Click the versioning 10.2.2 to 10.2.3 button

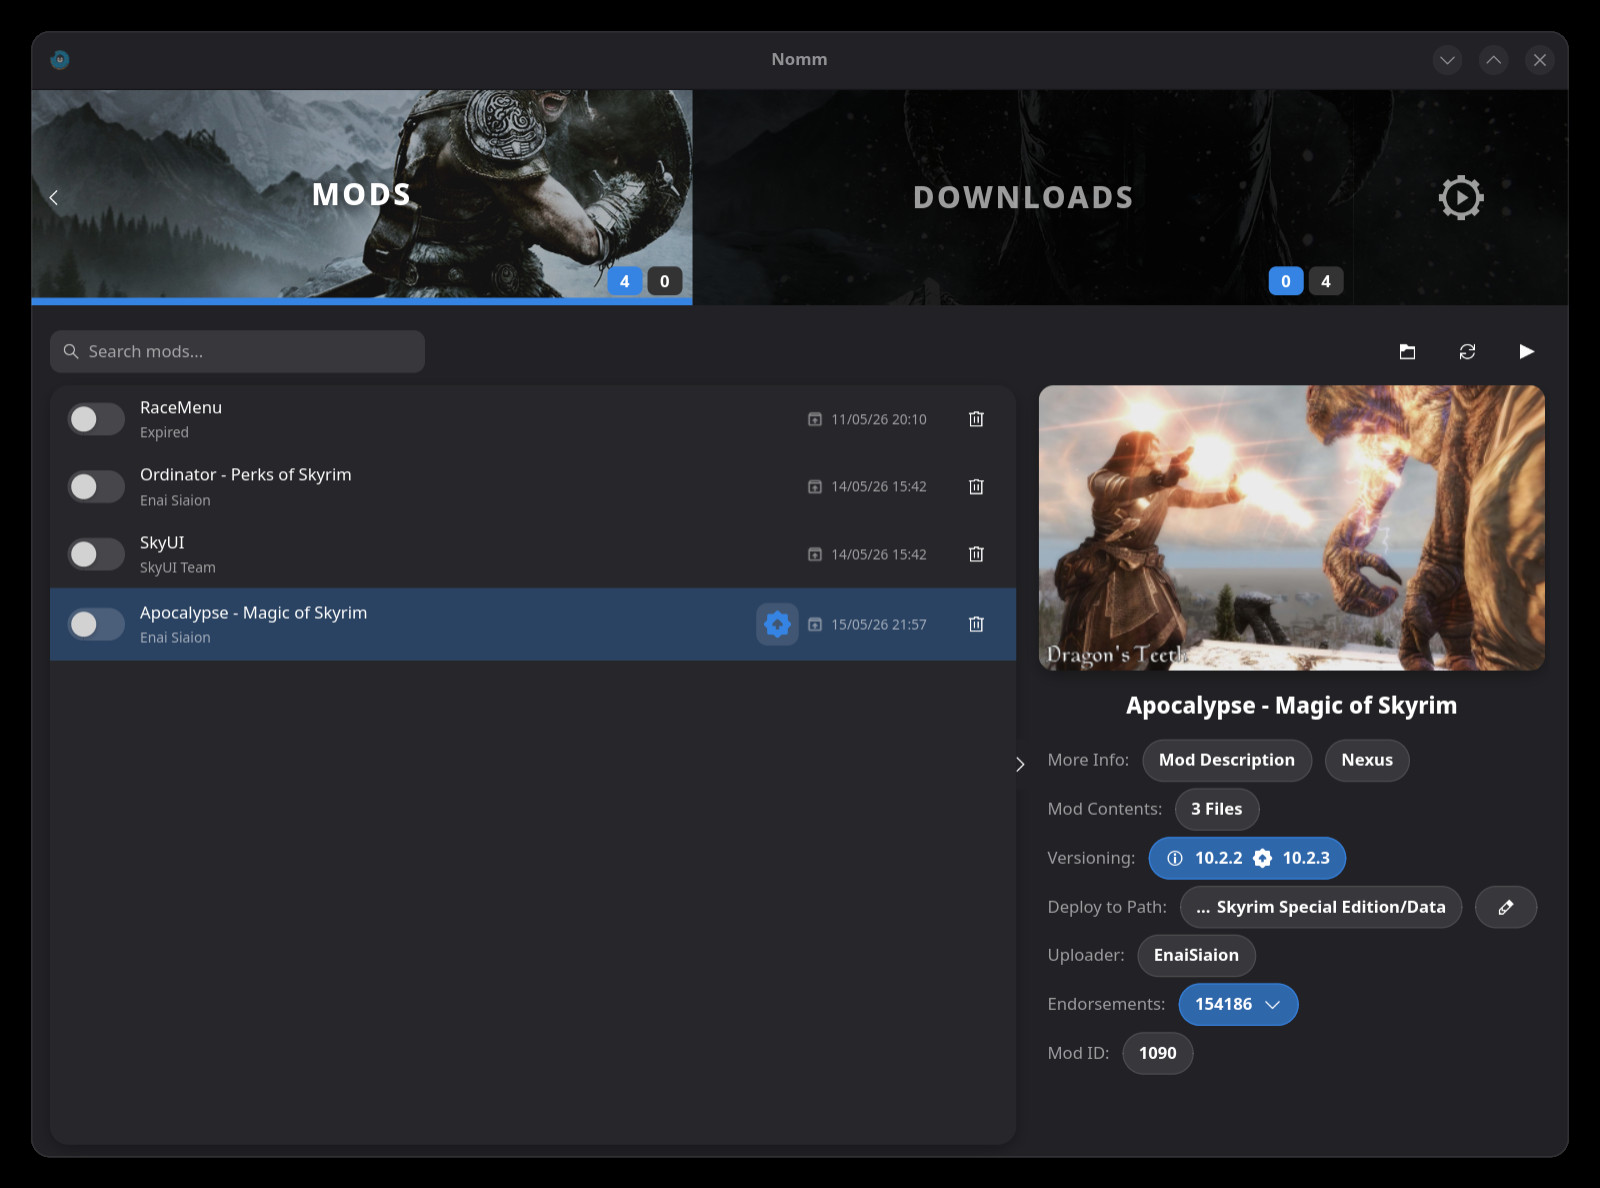tap(1247, 858)
